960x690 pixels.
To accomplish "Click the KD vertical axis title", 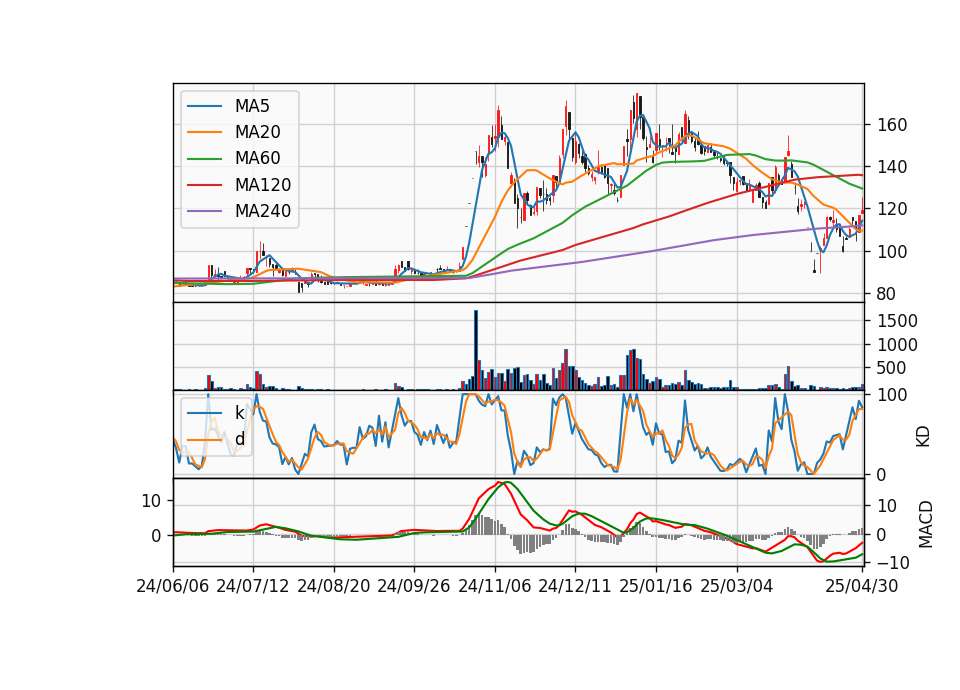I will click(923, 437).
